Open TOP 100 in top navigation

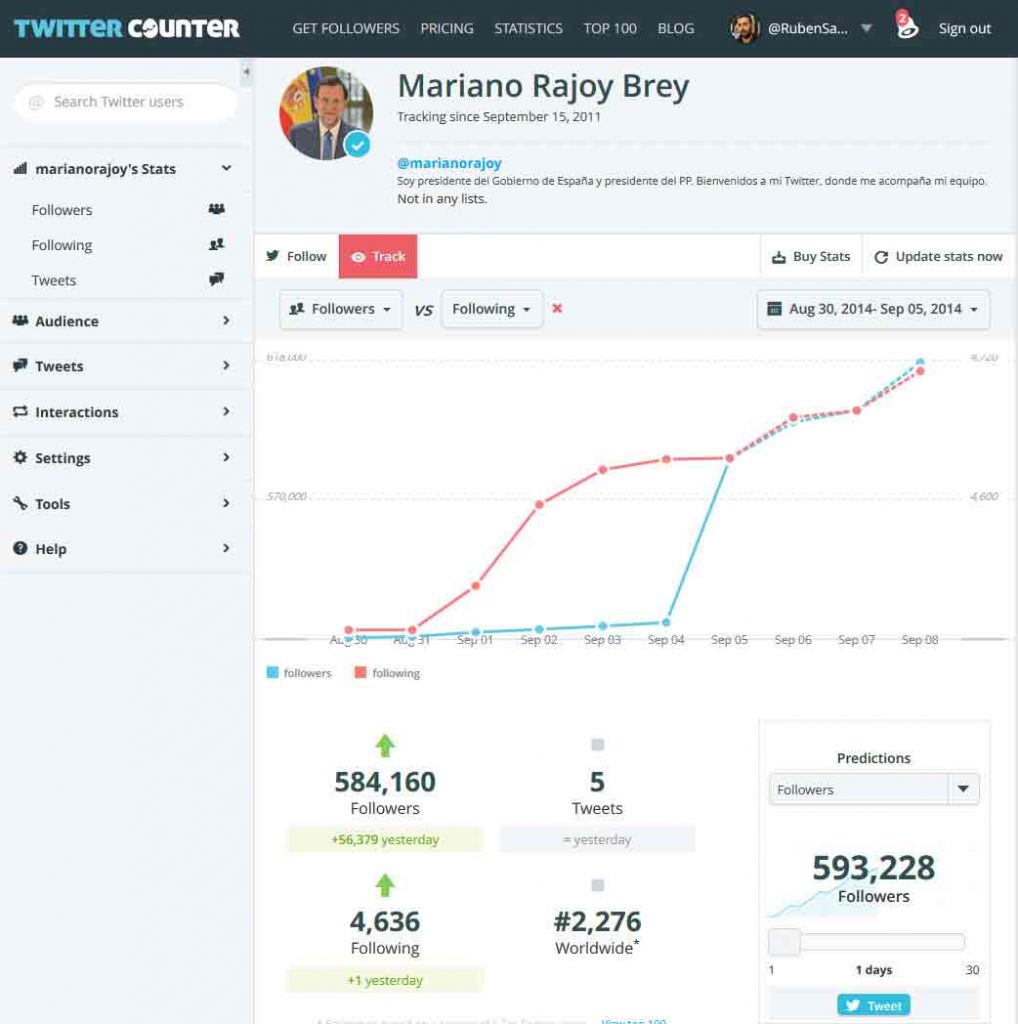pyautogui.click(x=610, y=29)
